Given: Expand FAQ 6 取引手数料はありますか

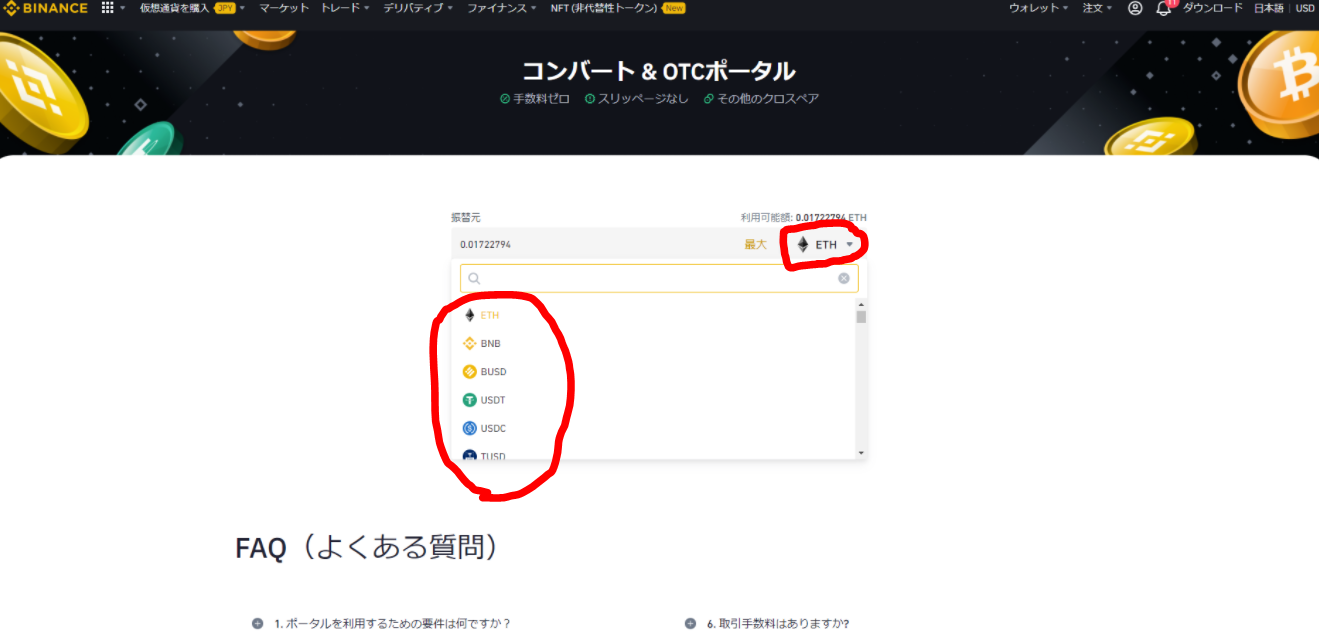Looking at the screenshot, I should pyautogui.click(x=767, y=623).
